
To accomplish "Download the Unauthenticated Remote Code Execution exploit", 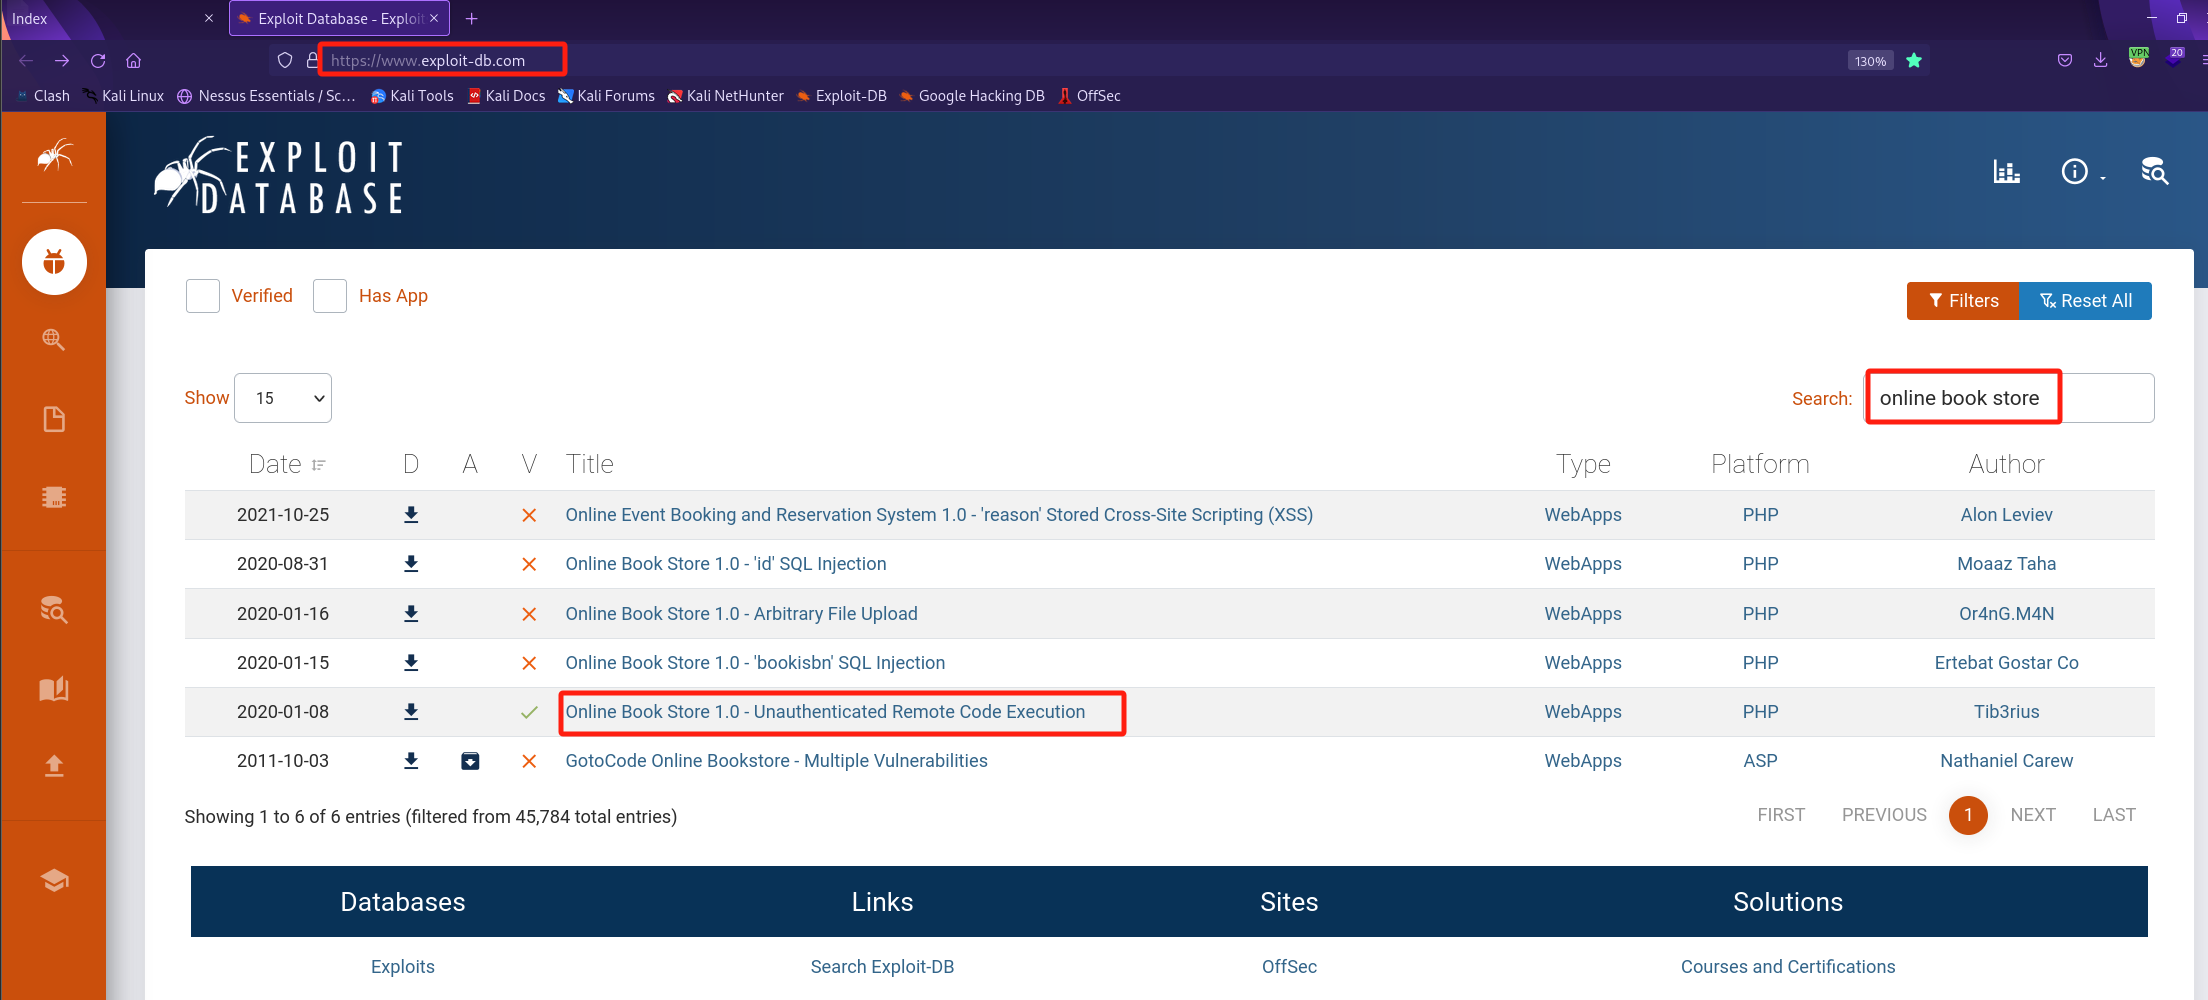I will coord(411,712).
